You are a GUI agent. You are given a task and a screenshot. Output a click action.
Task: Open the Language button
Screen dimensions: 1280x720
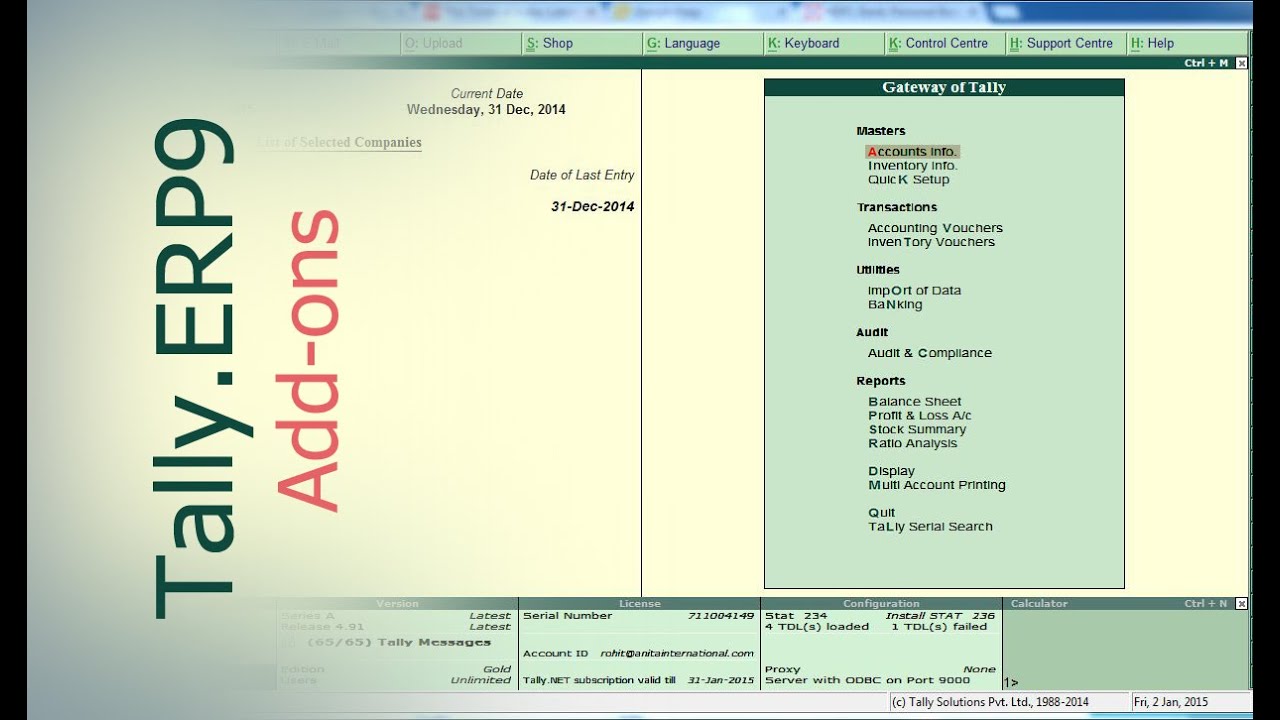pyautogui.click(x=701, y=43)
